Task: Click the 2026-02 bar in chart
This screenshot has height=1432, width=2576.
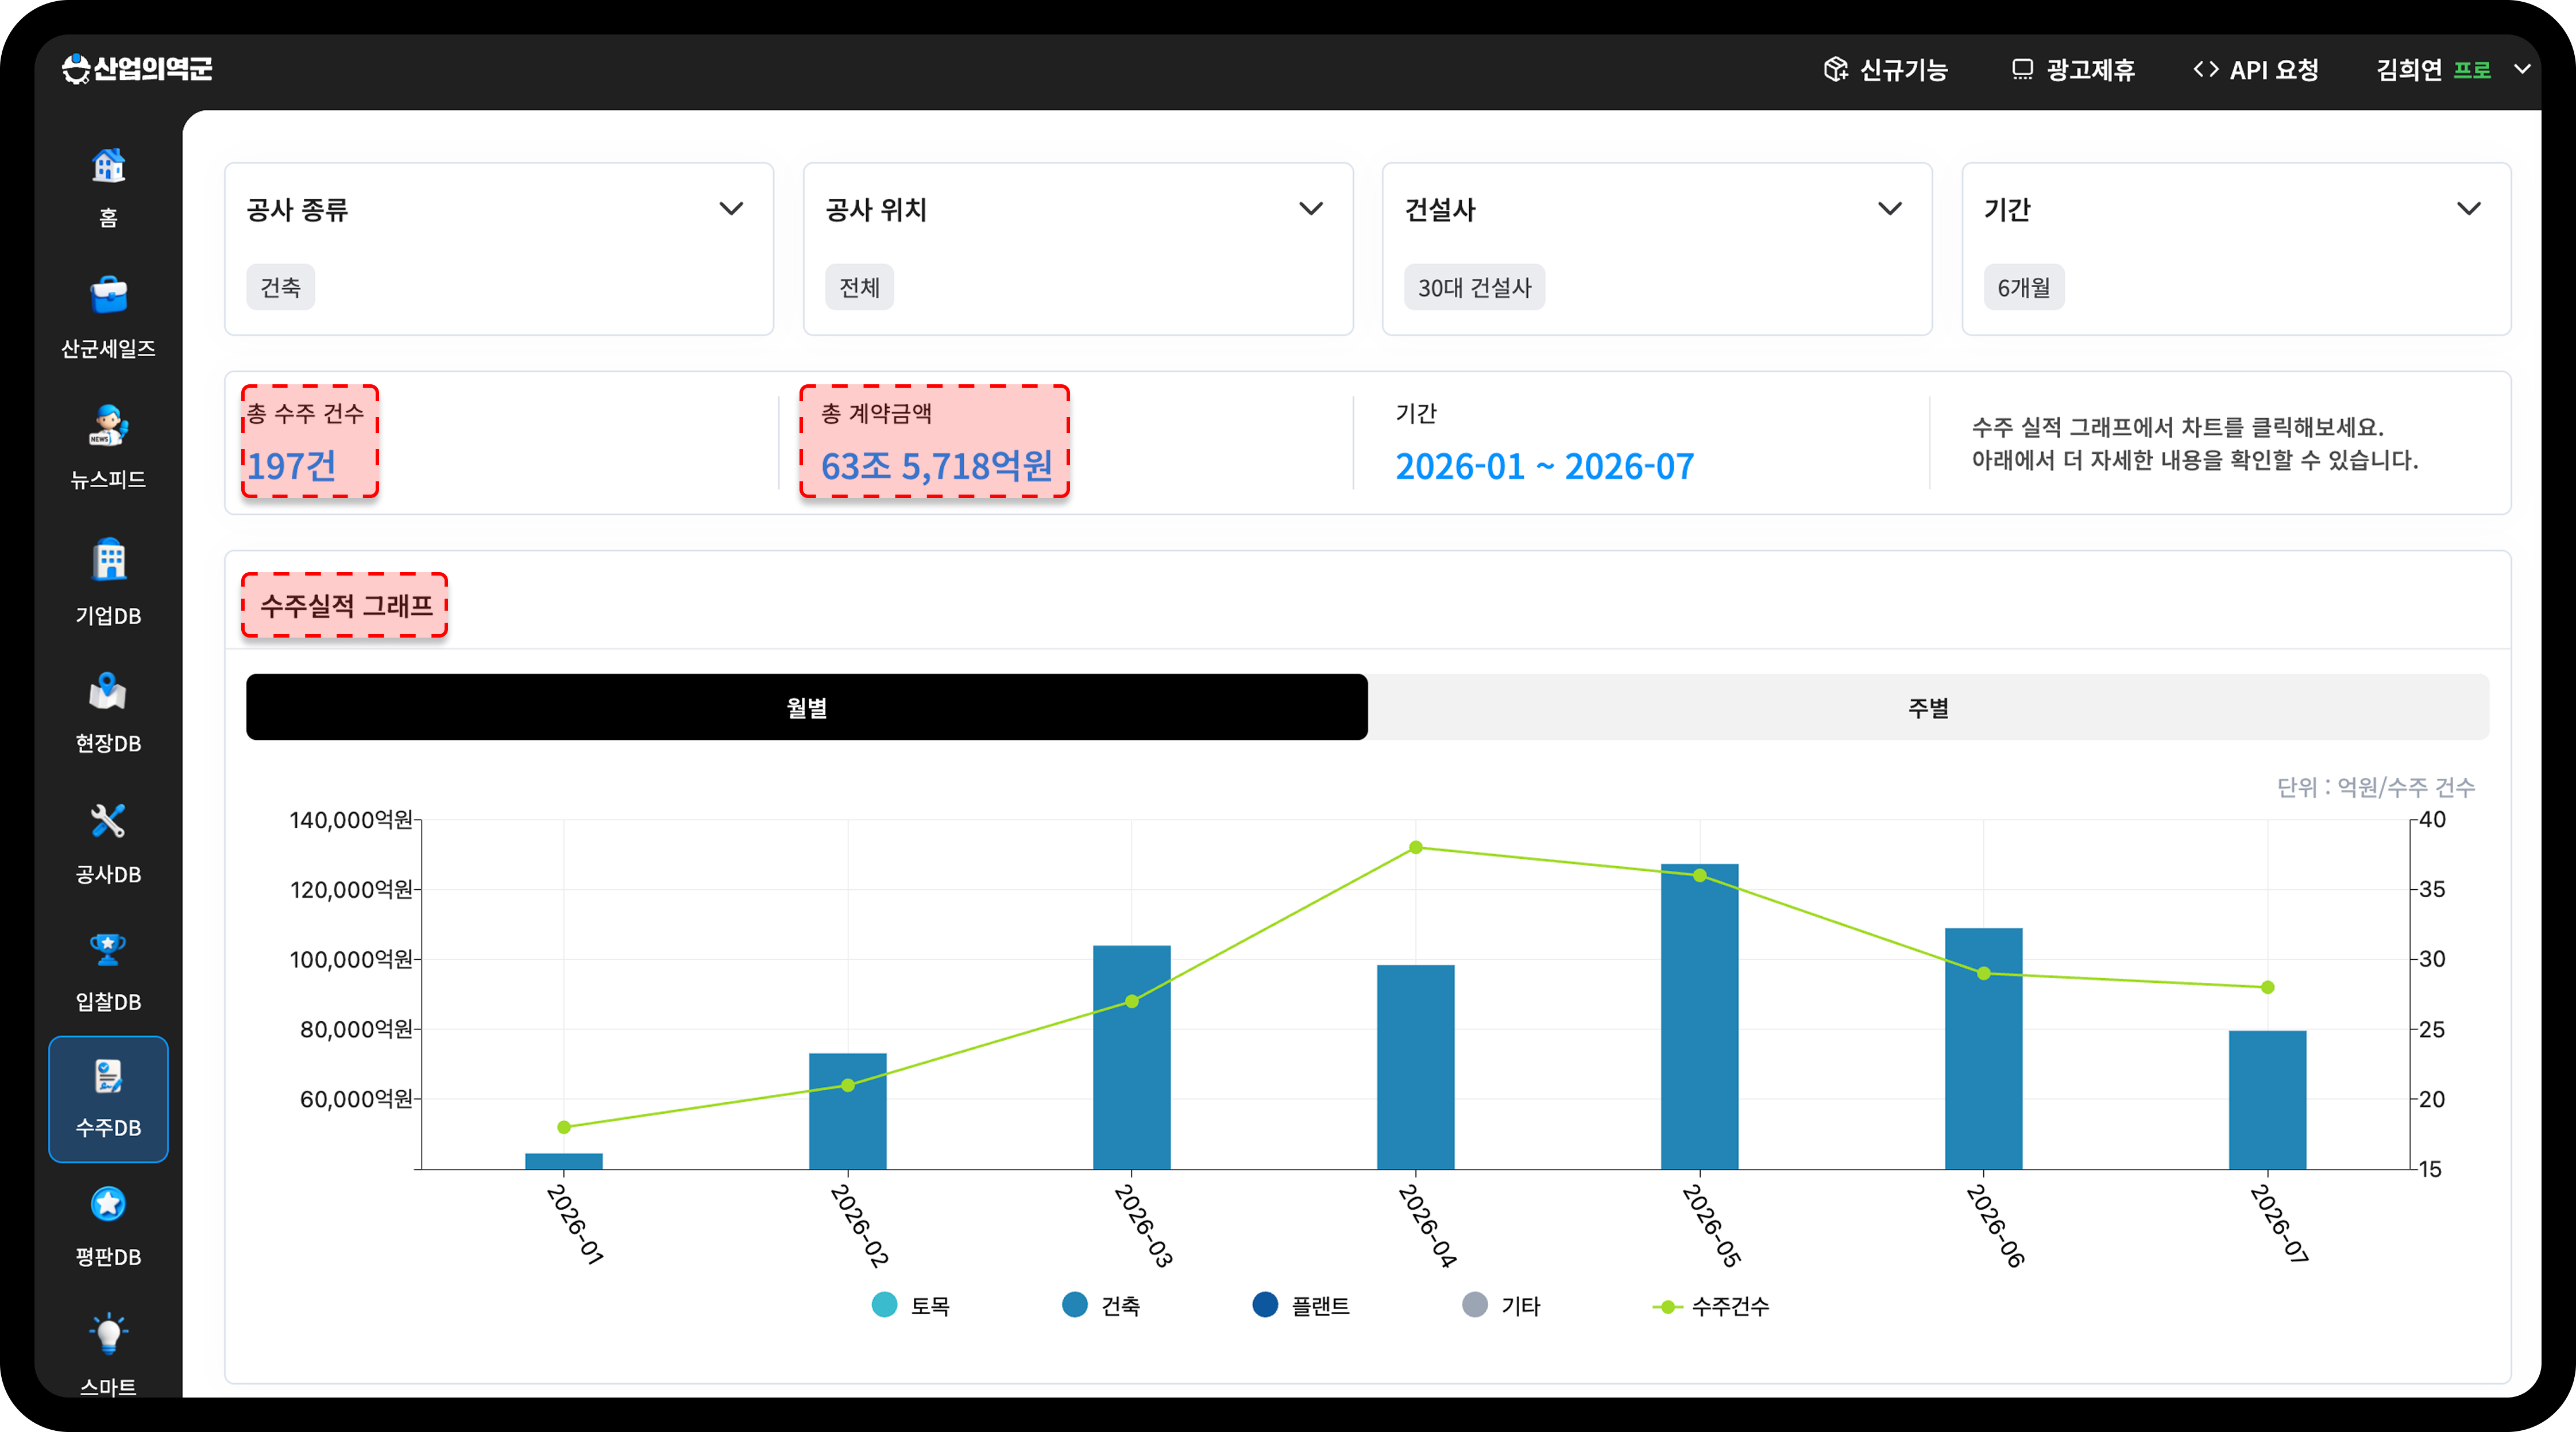Action: 848,1111
